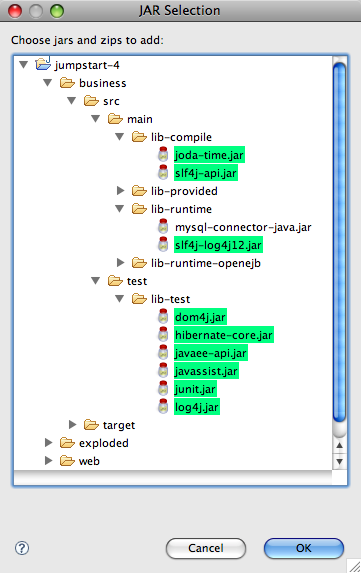Collapse the lib-test folder
Screen dimensions: 361x573
[119, 299]
